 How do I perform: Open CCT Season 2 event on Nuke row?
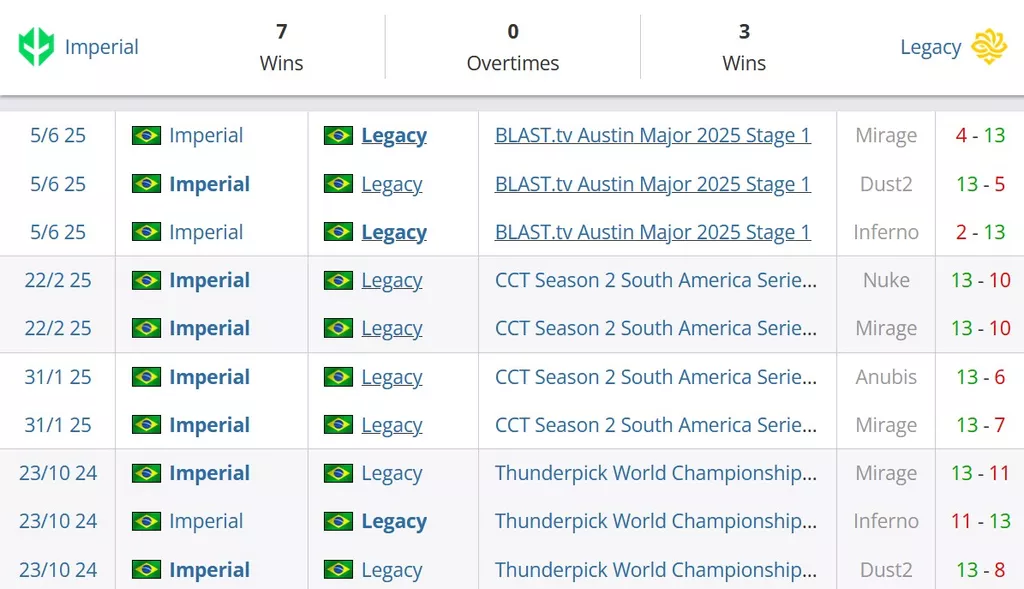click(656, 280)
